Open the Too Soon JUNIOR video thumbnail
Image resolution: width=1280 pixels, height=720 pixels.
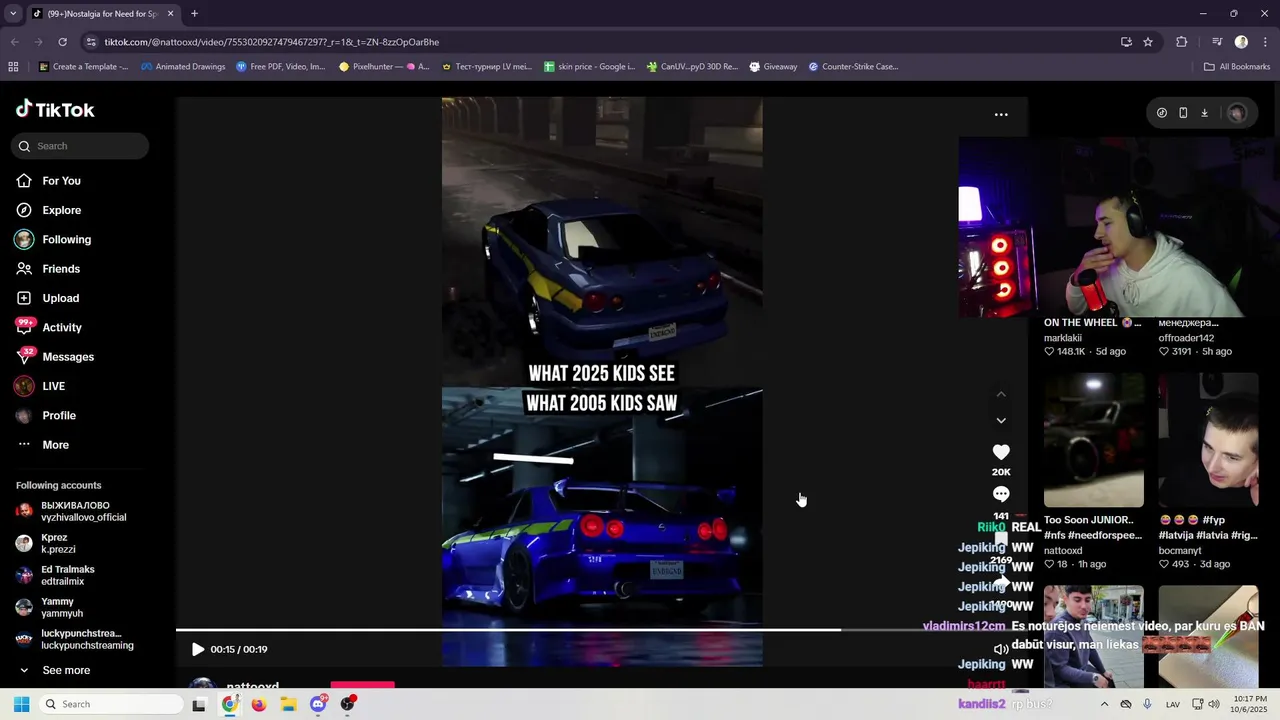[1094, 440]
